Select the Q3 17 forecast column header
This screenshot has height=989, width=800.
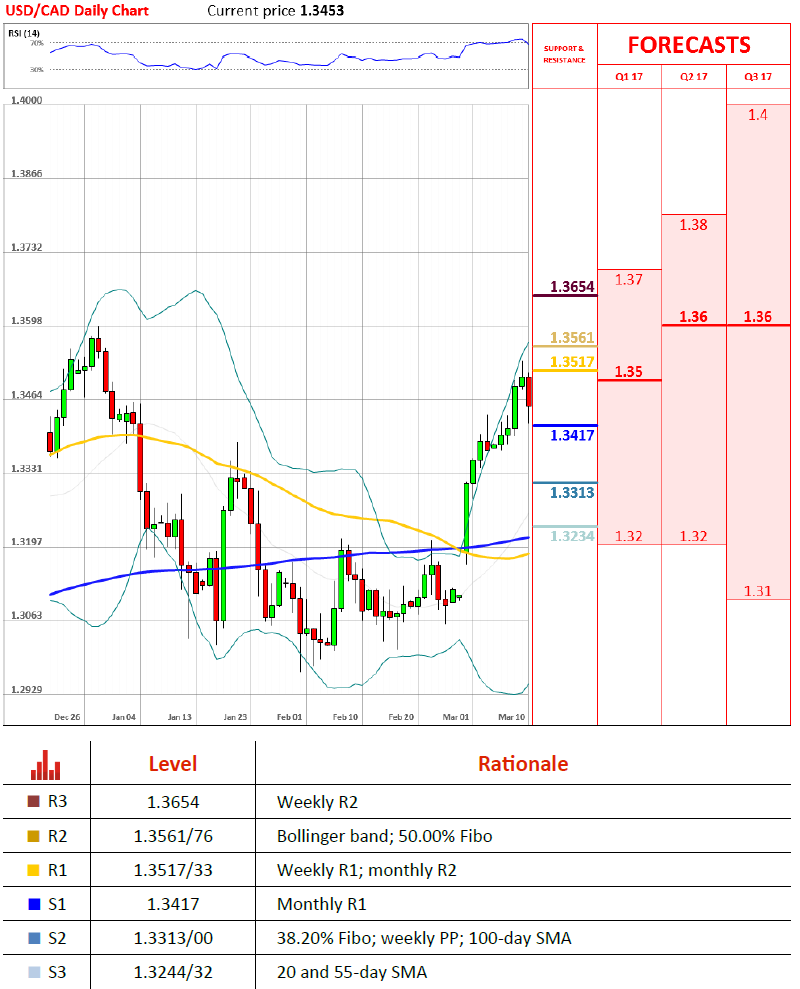(758, 76)
